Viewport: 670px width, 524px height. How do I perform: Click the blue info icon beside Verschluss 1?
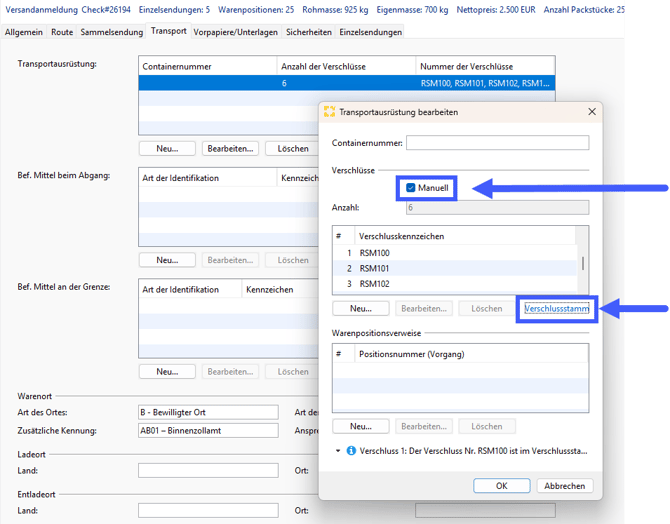pos(351,451)
